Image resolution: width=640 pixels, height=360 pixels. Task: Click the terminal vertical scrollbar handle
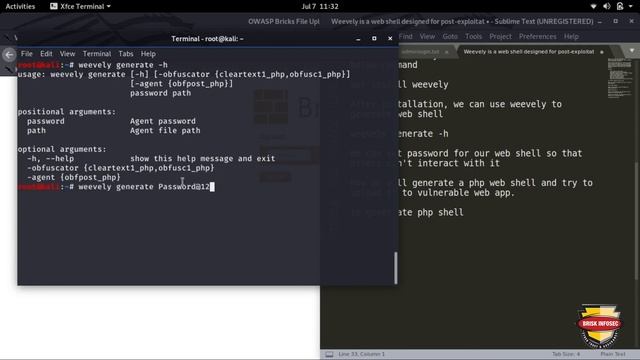tap(396, 268)
